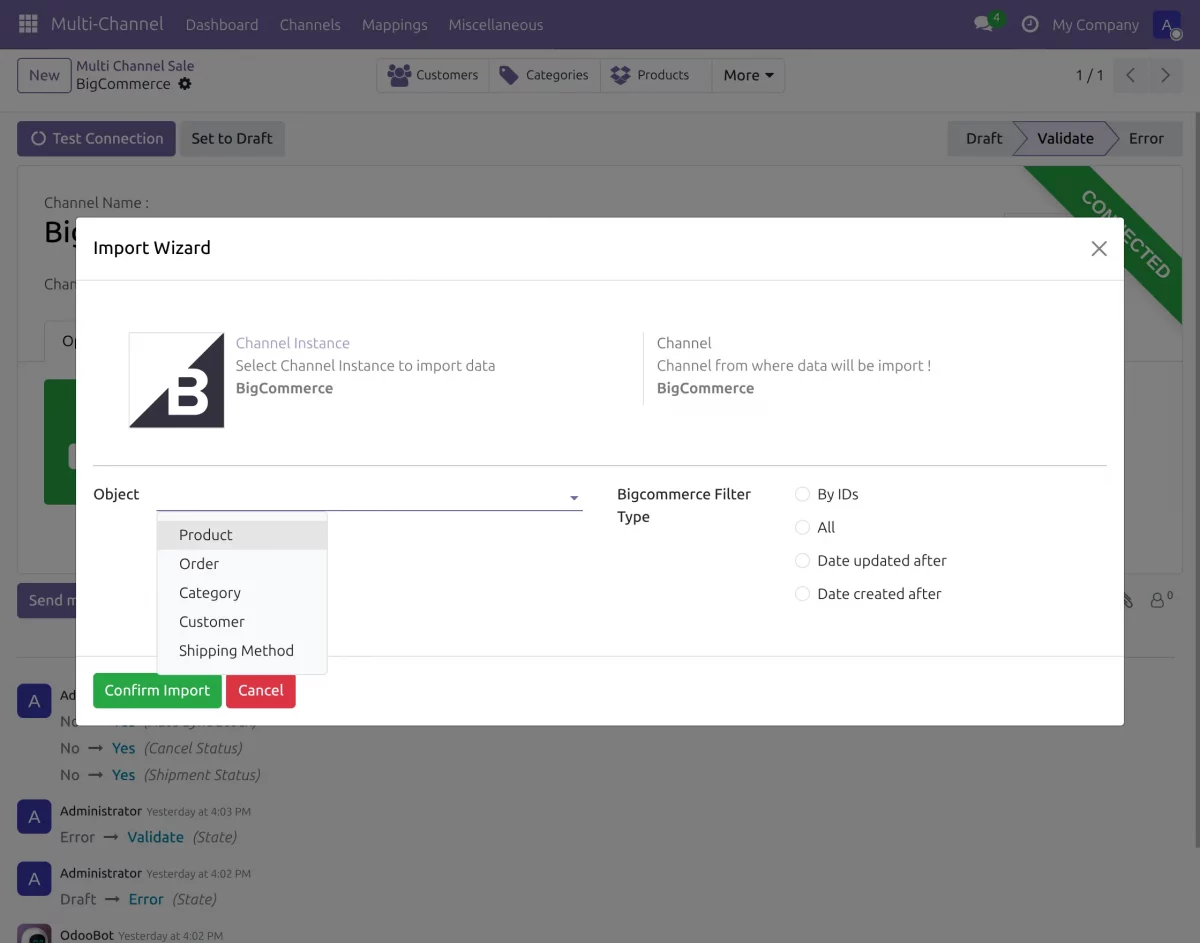
Task: Choose Order from the Object list
Action: click(242, 564)
